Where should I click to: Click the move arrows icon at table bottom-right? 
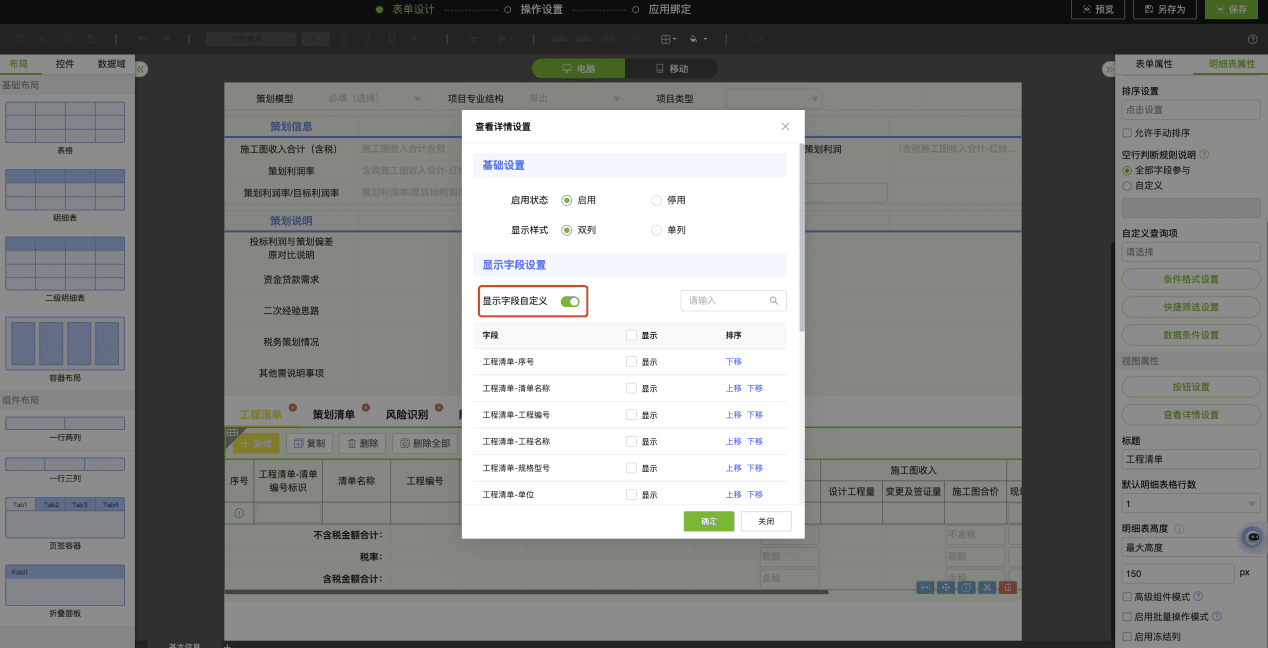pos(945,587)
